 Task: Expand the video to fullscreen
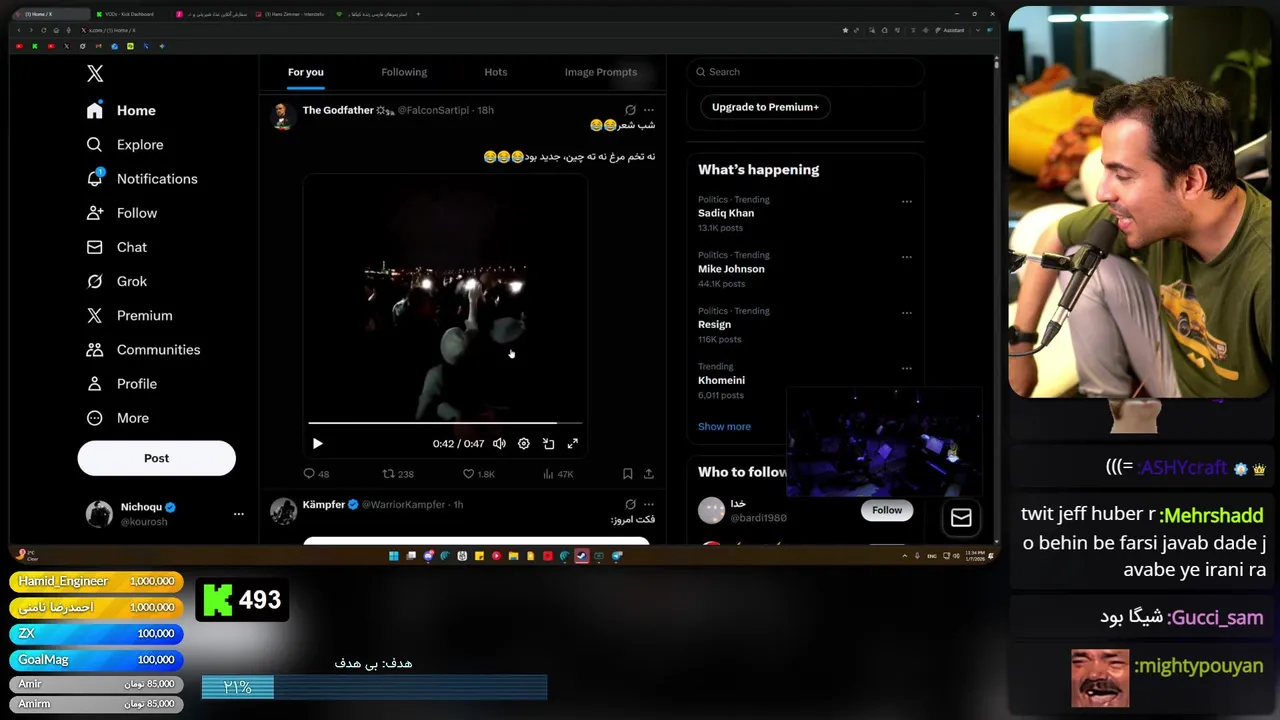pyautogui.click(x=573, y=444)
